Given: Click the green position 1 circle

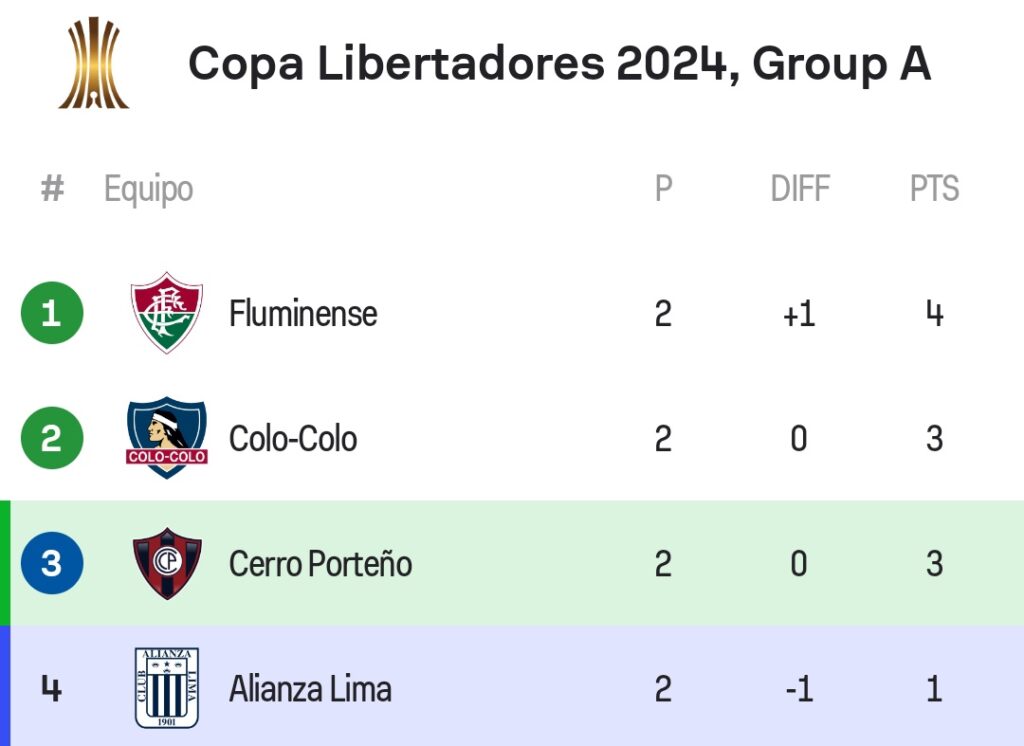Looking at the screenshot, I should [52, 313].
